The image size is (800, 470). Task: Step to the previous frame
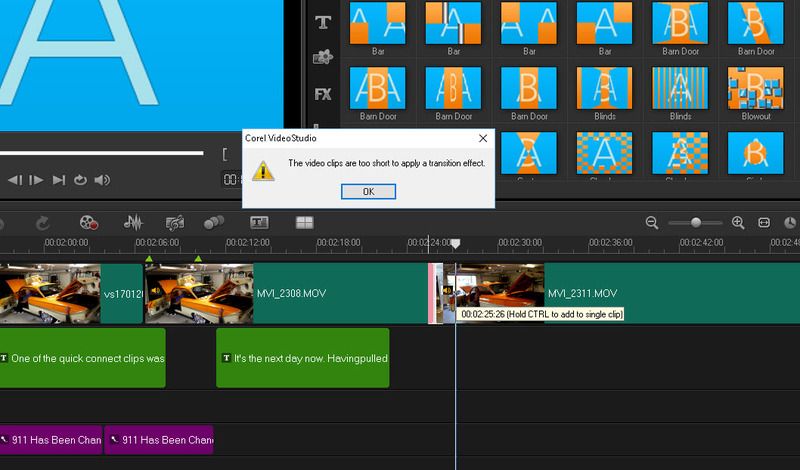15,180
